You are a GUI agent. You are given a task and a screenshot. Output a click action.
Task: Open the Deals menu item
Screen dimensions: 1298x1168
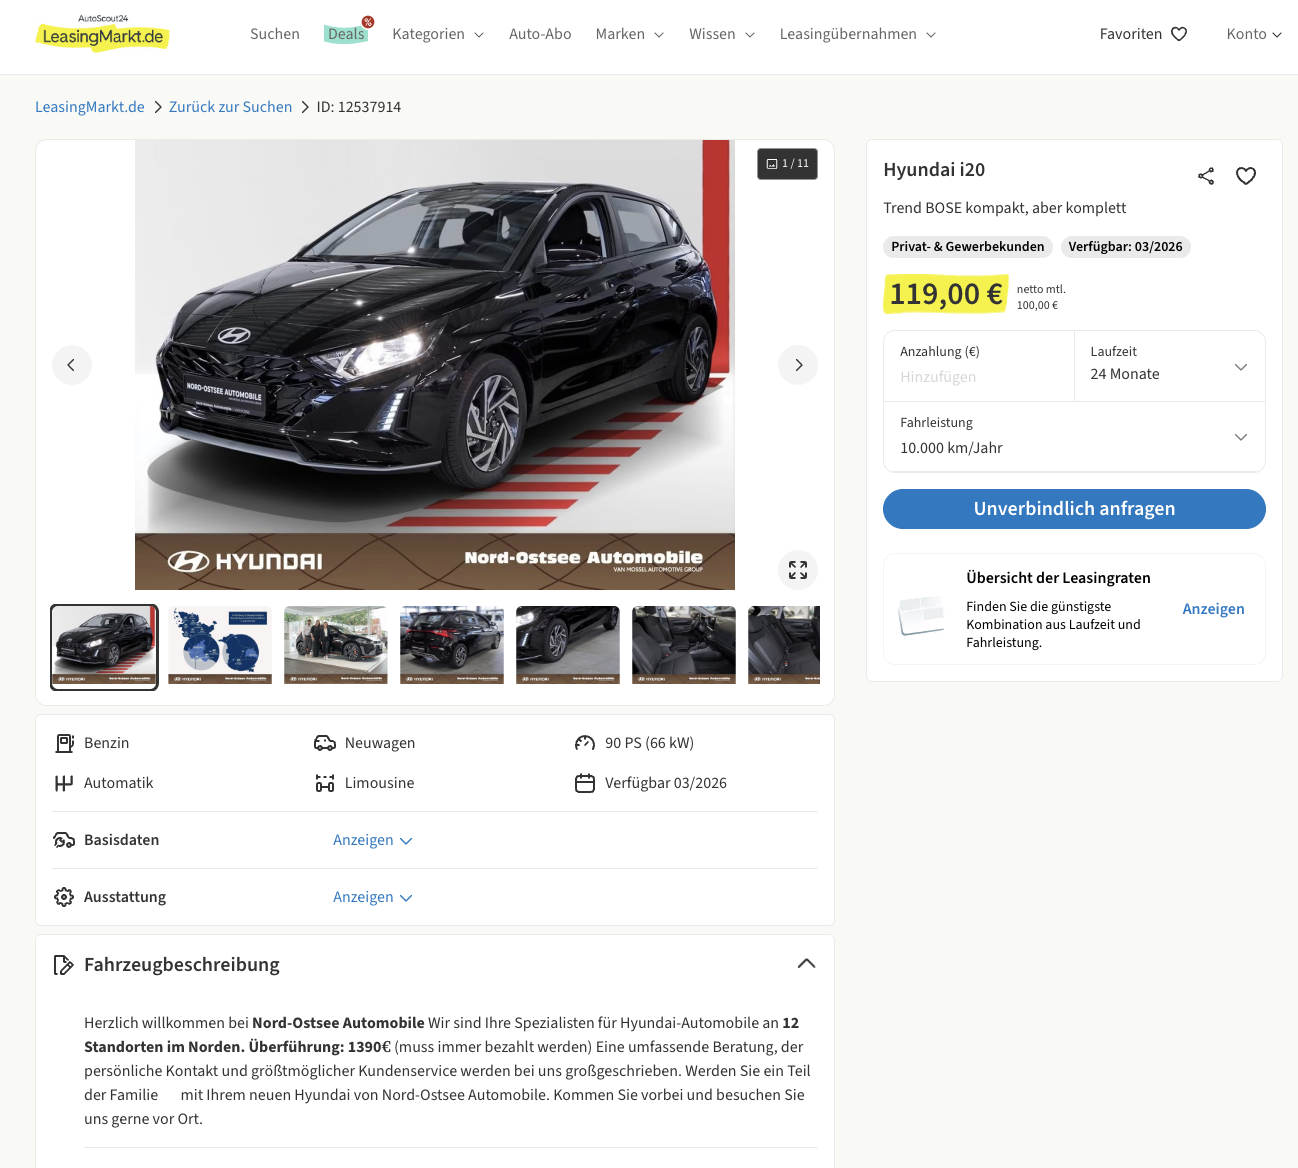(x=346, y=34)
